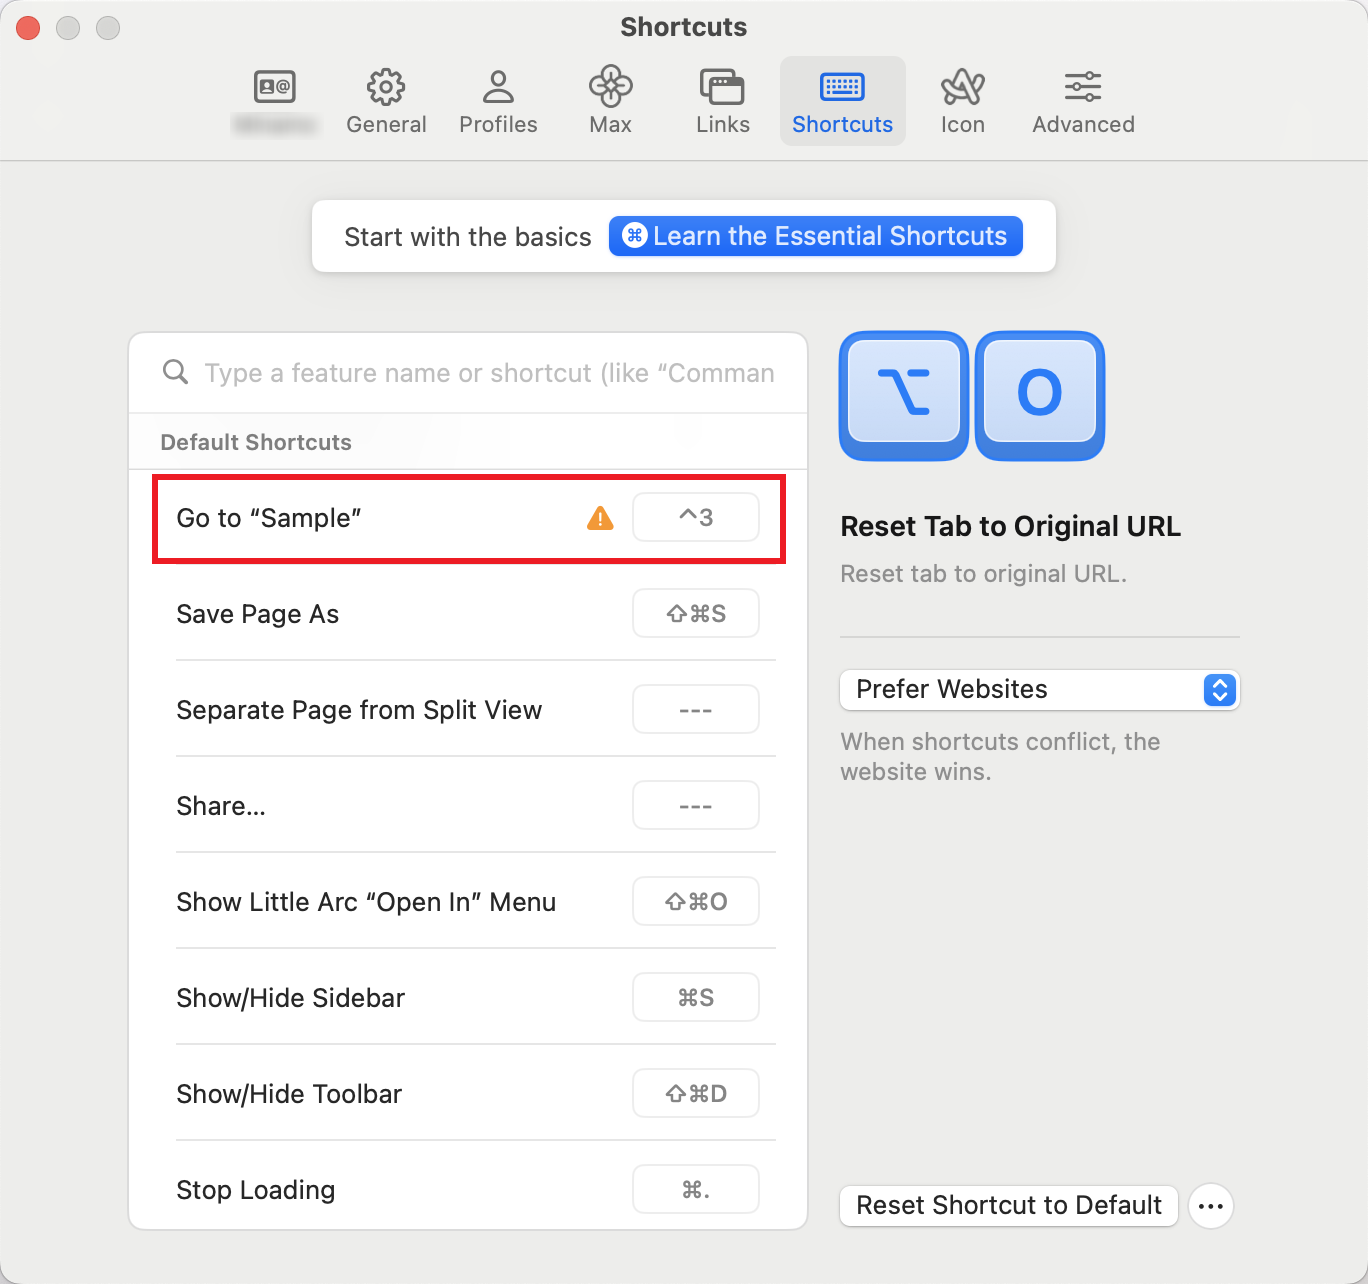Open the Advanced sliders icon
The height and width of the screenshot is (1284, 1368).
point(1083,88)
